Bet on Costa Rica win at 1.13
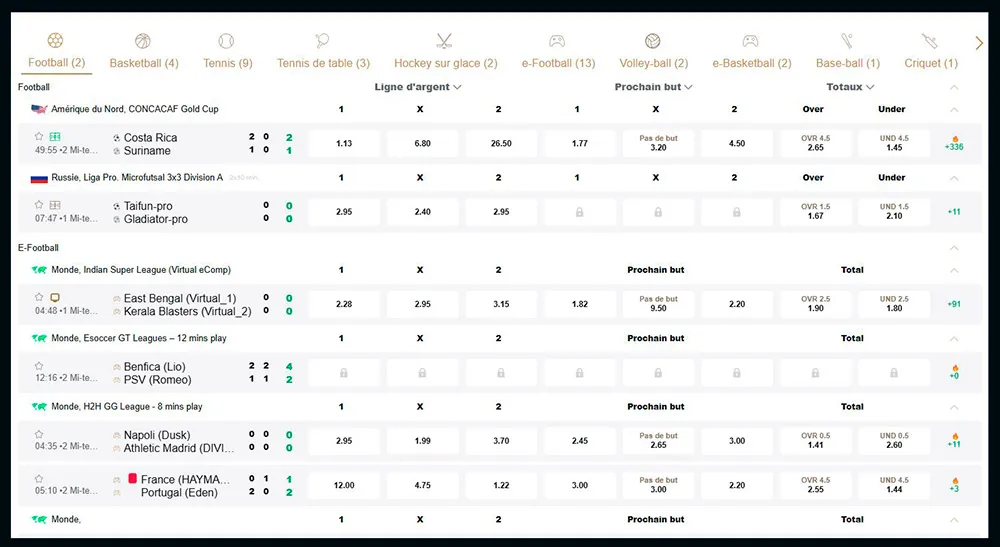The height and width of the screenshot is (547, 1000). click(x=344, y=143)
